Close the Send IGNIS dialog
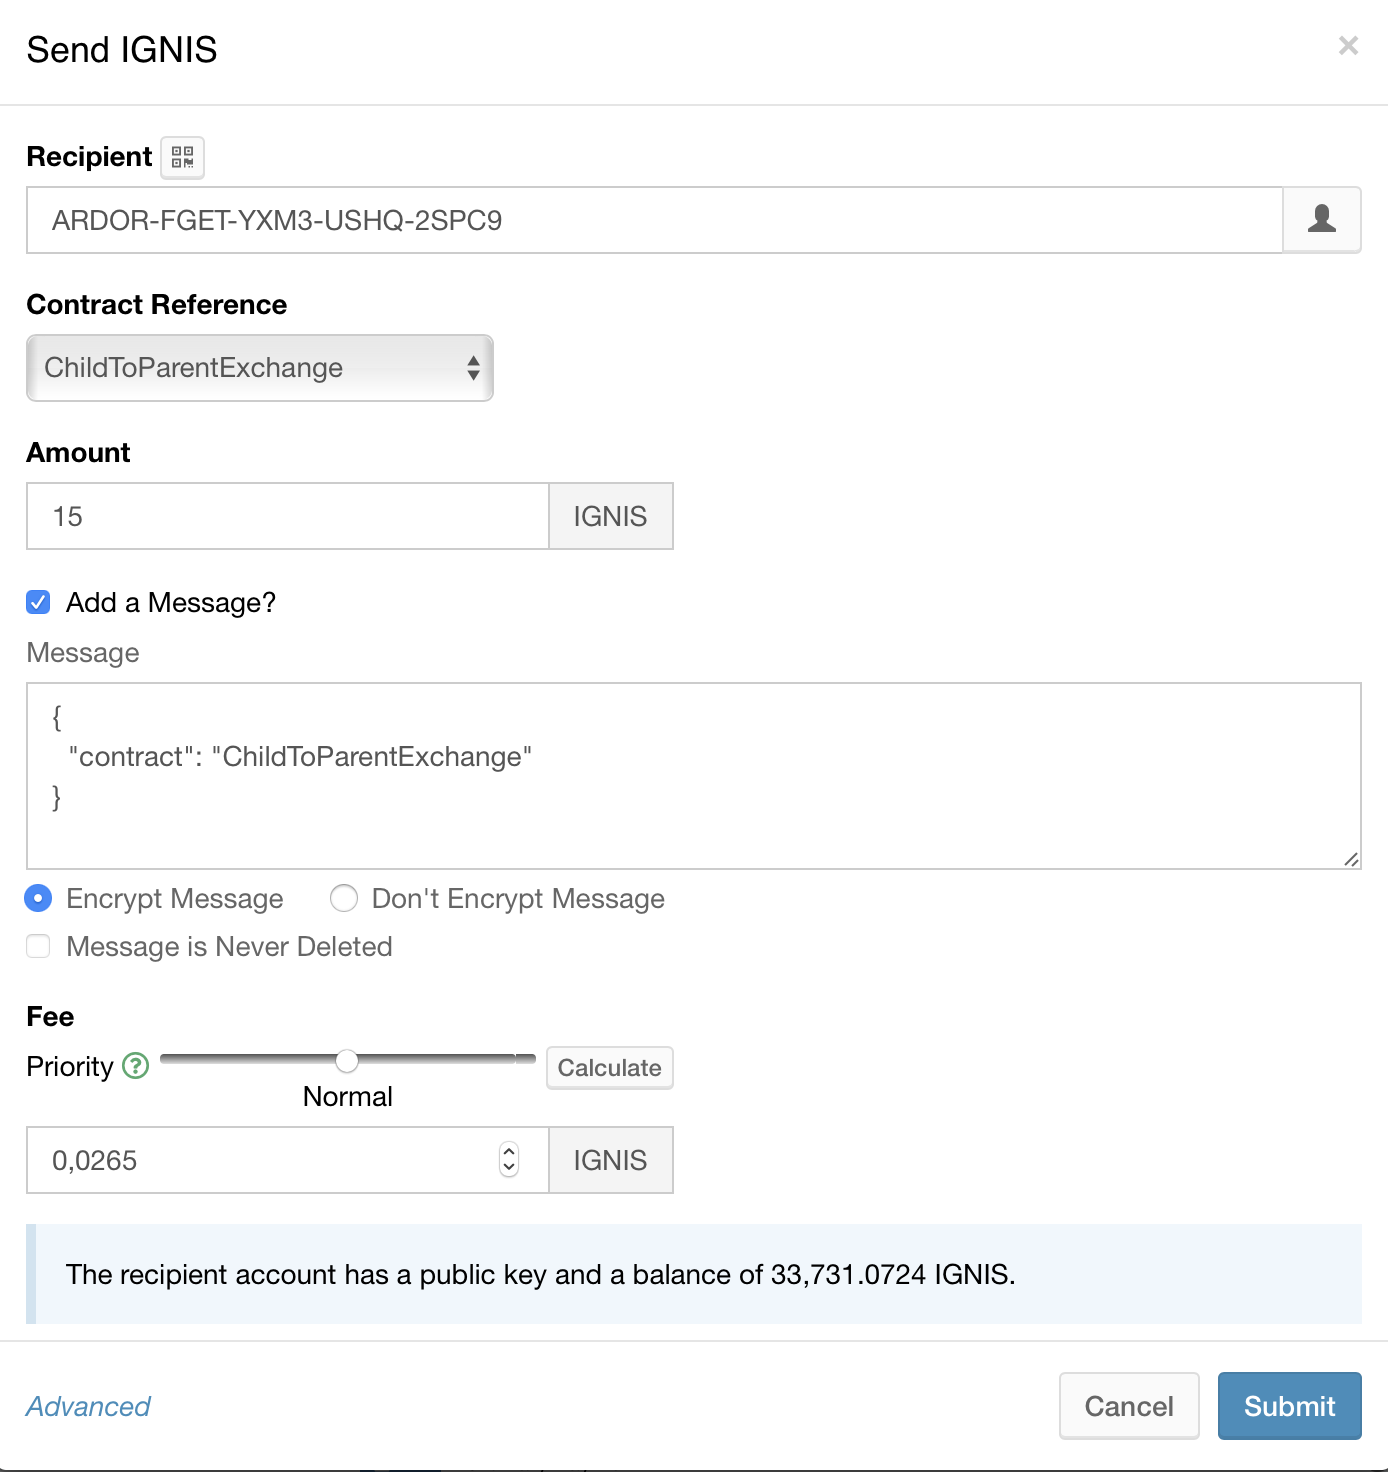Image resolution: width=1388 pixels, height=1472 pixels. click(x=1348, y=46)
